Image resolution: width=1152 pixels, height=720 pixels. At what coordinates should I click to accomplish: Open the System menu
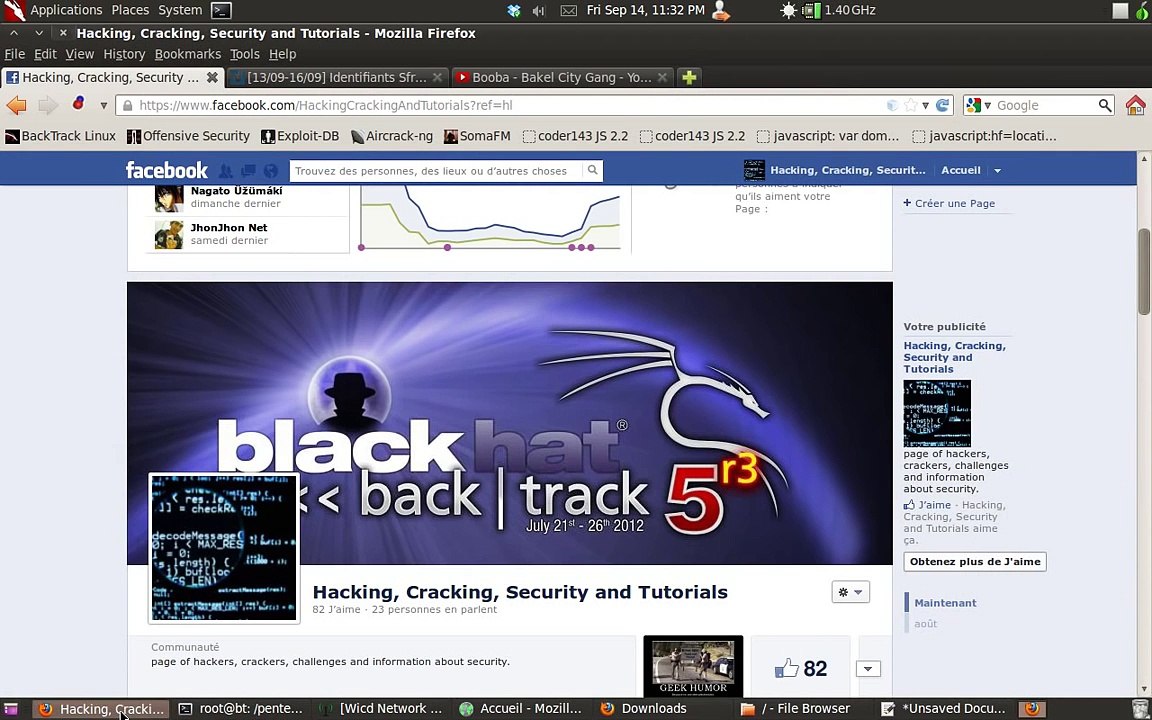180,10
